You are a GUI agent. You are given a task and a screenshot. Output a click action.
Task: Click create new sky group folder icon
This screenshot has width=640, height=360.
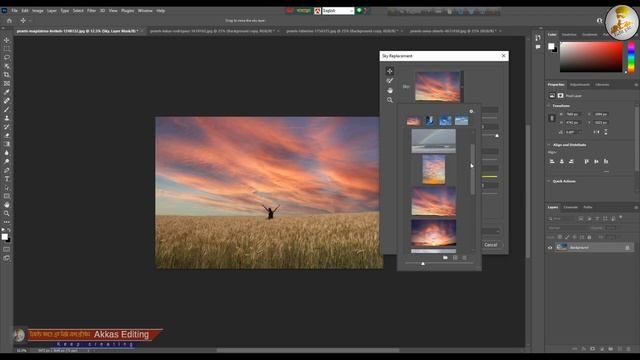[x=445, y=258]
